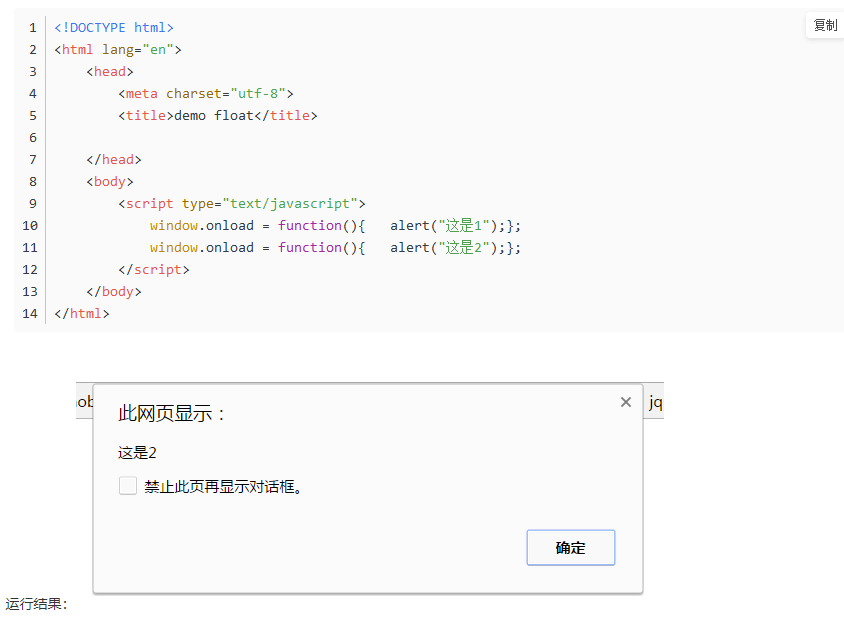Select the partial tab starting with jq
Viewport: 844px width, 628px height.
point(657,401)
